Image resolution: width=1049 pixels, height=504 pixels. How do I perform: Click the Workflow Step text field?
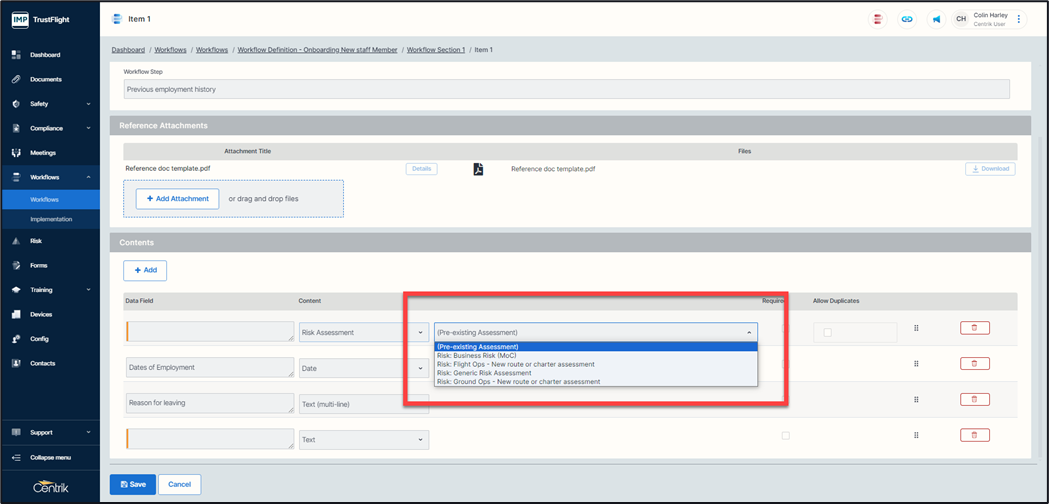click(x=566, y=89)
